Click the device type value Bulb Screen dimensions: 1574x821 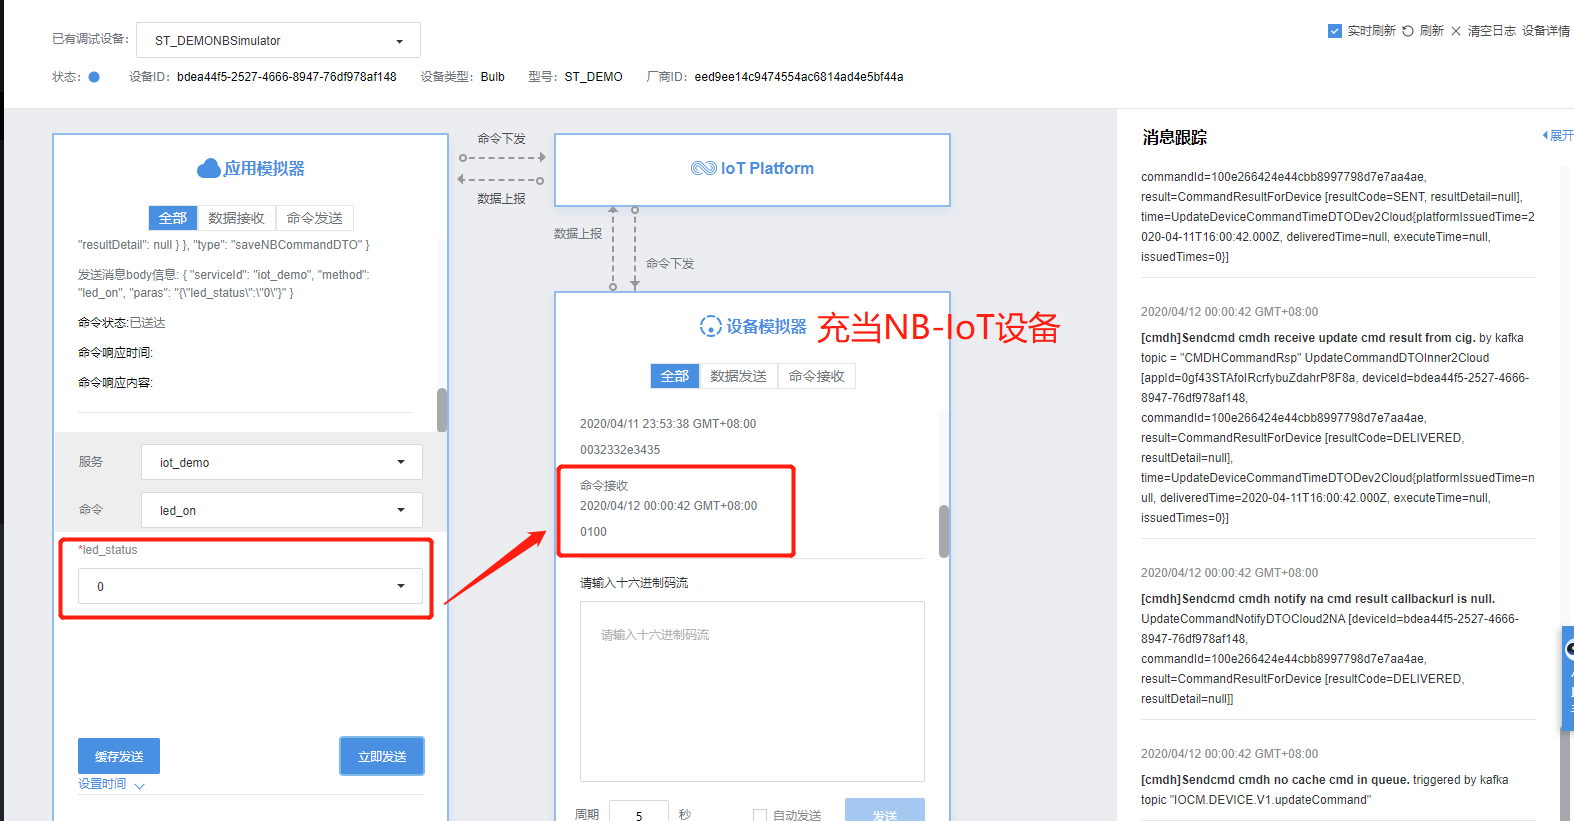(493, 77)
